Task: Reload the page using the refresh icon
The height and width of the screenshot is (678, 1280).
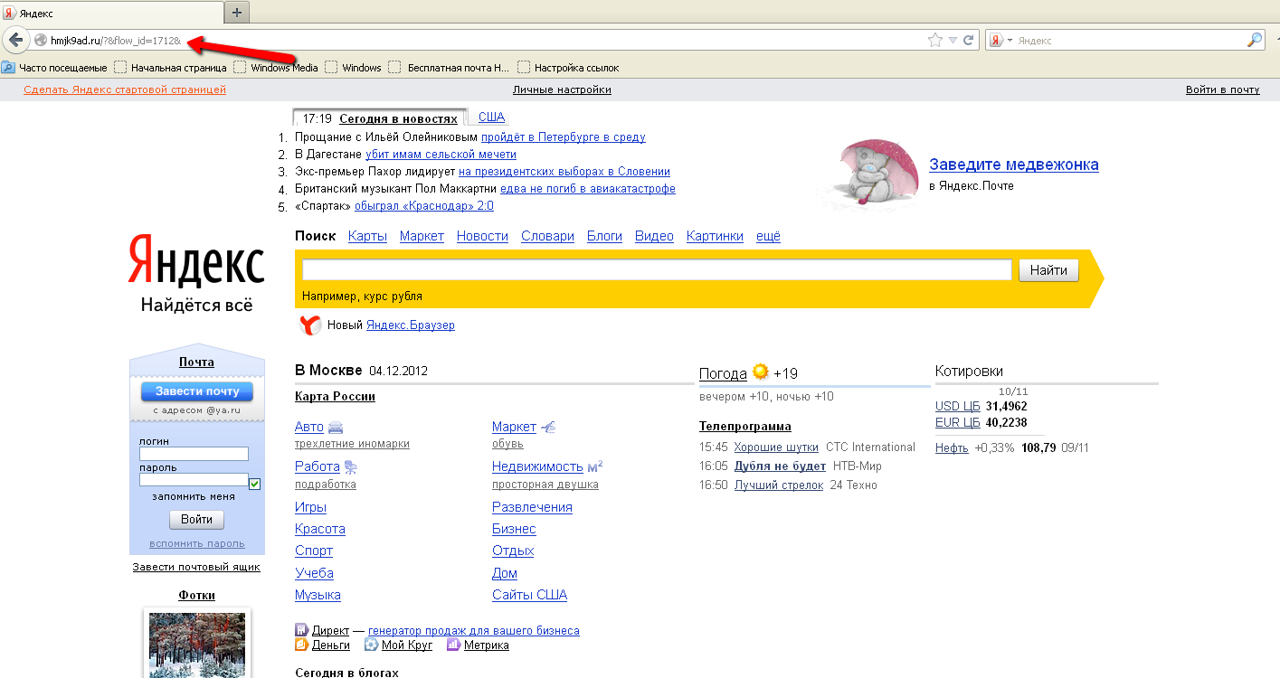Action: pos(968,40)
